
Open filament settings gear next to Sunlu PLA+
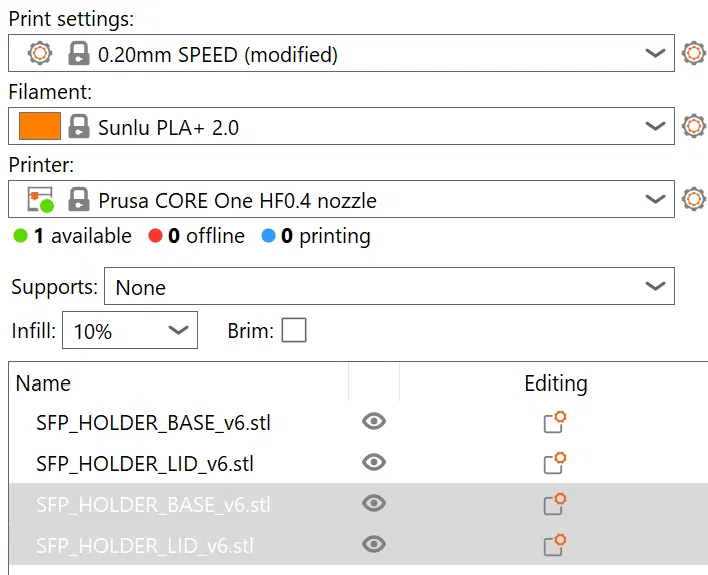(693, 127)
